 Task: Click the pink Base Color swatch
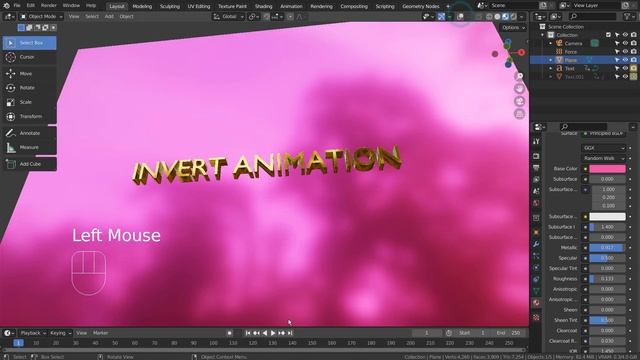(x=607, y=169)
